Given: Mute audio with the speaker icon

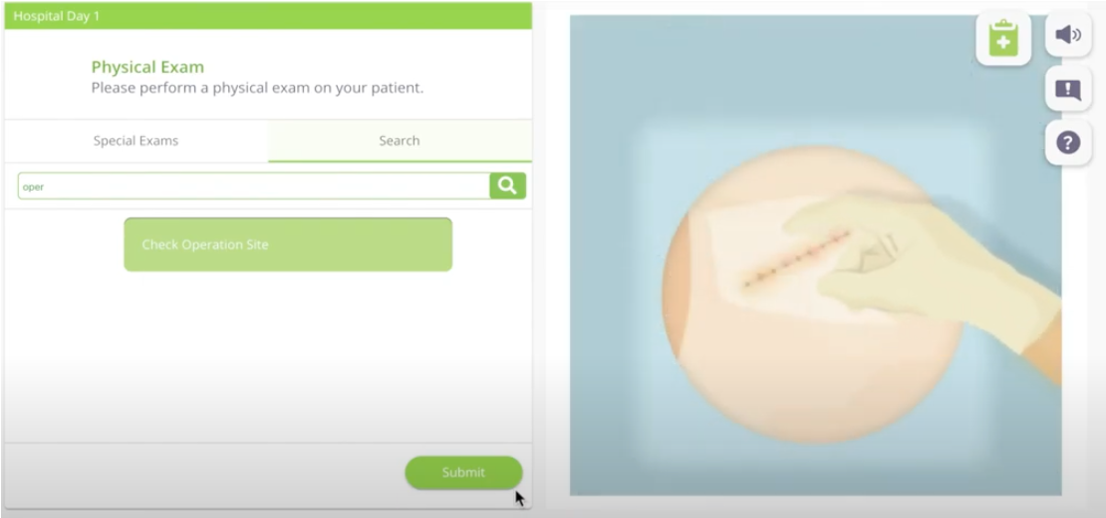Looking at the screenshot, I should coord(1068,34).
